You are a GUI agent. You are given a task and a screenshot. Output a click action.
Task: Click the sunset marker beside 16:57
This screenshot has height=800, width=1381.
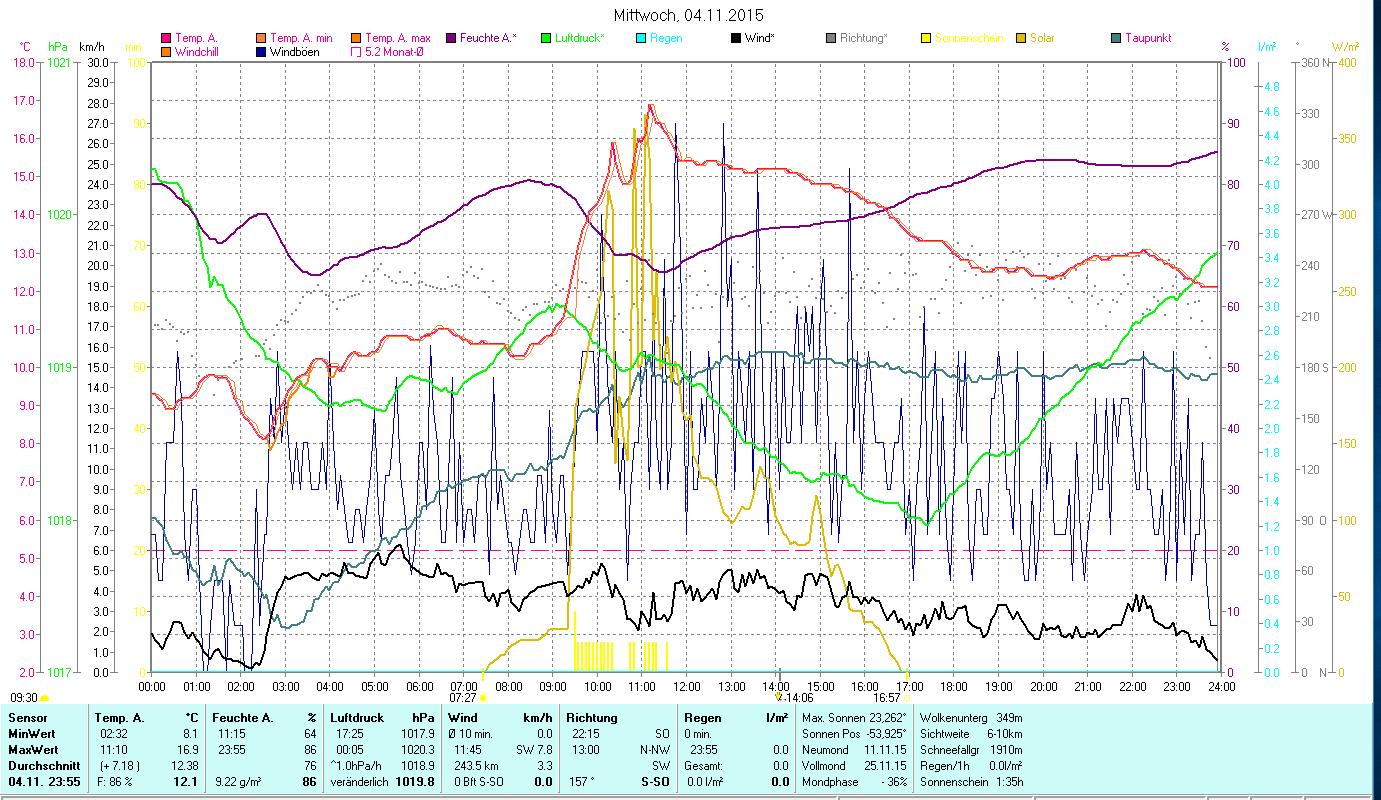coord(907,698)
